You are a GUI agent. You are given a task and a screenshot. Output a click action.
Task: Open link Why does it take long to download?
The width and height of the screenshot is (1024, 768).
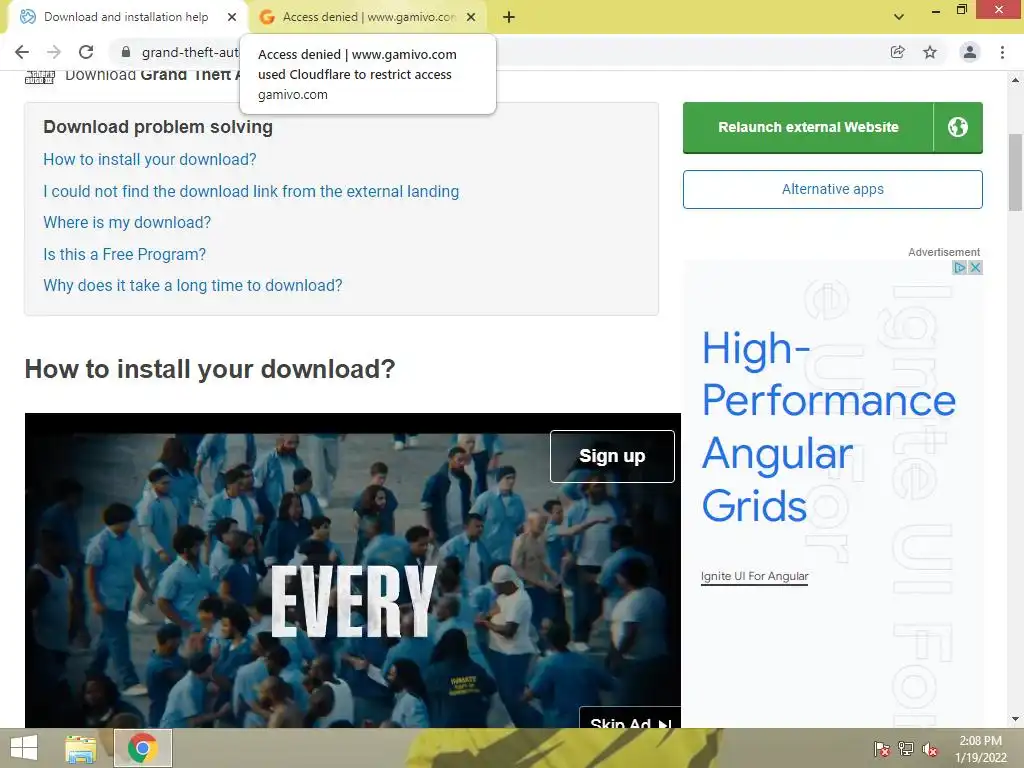click(193, 285)
